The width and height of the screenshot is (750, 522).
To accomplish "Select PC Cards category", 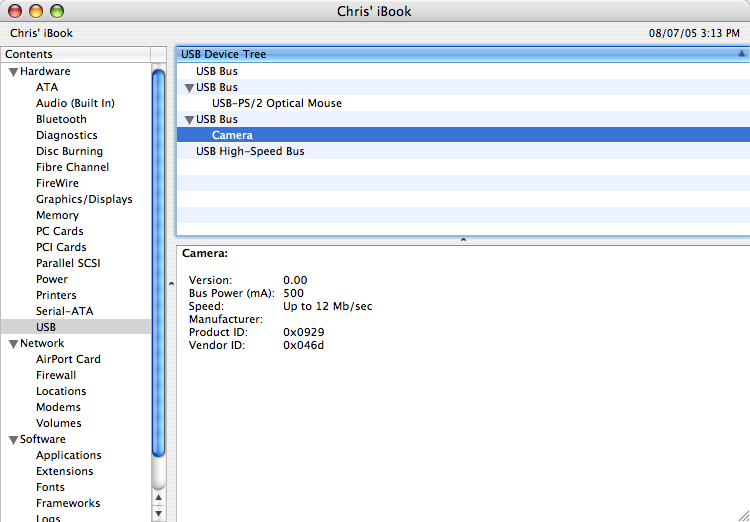I will [x=59, y=231].
